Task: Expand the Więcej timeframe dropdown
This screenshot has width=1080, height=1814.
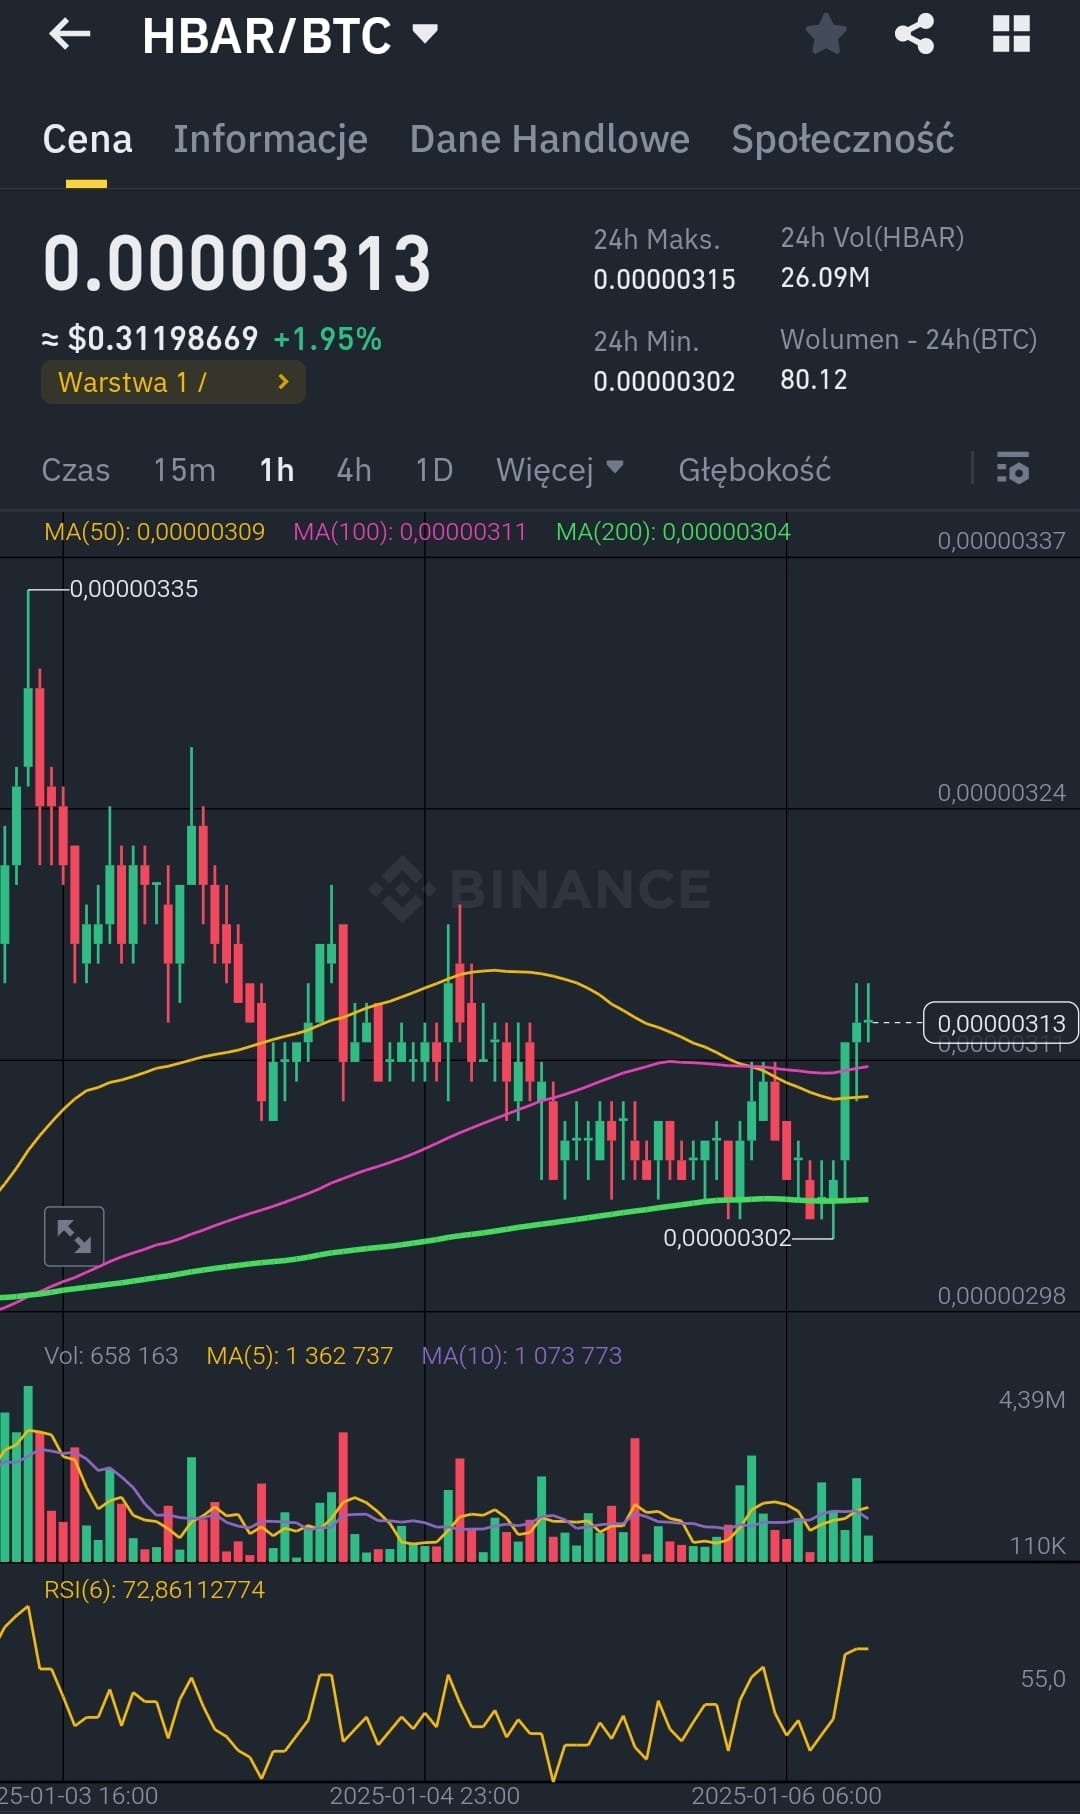Action: [x=560, y=469]
